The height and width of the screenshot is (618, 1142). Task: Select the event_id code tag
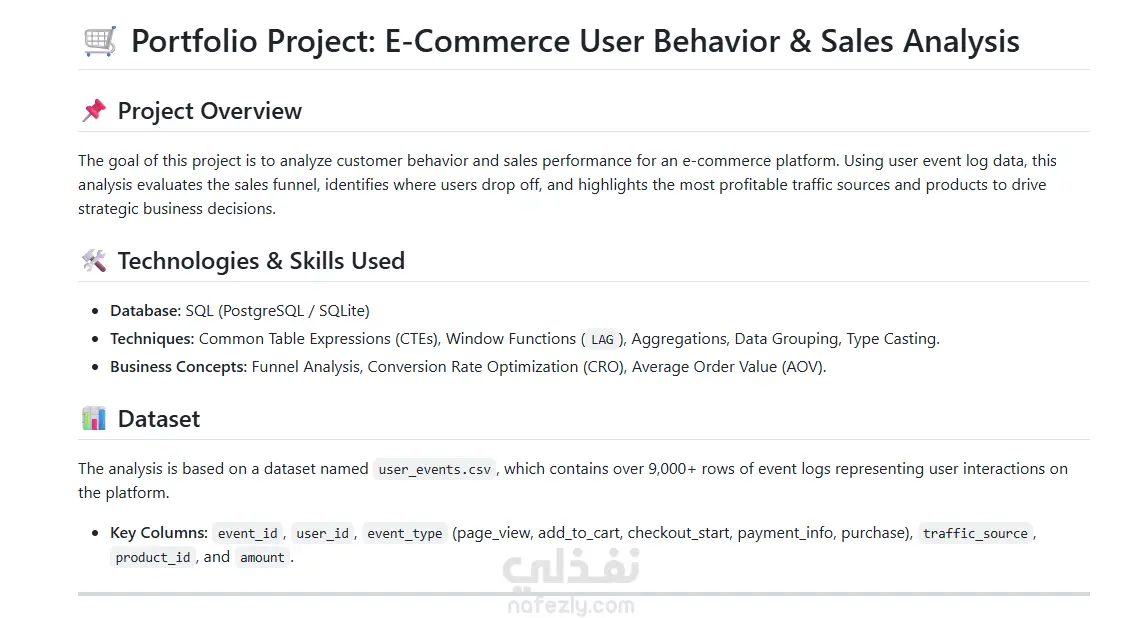[x=248, y=534]
